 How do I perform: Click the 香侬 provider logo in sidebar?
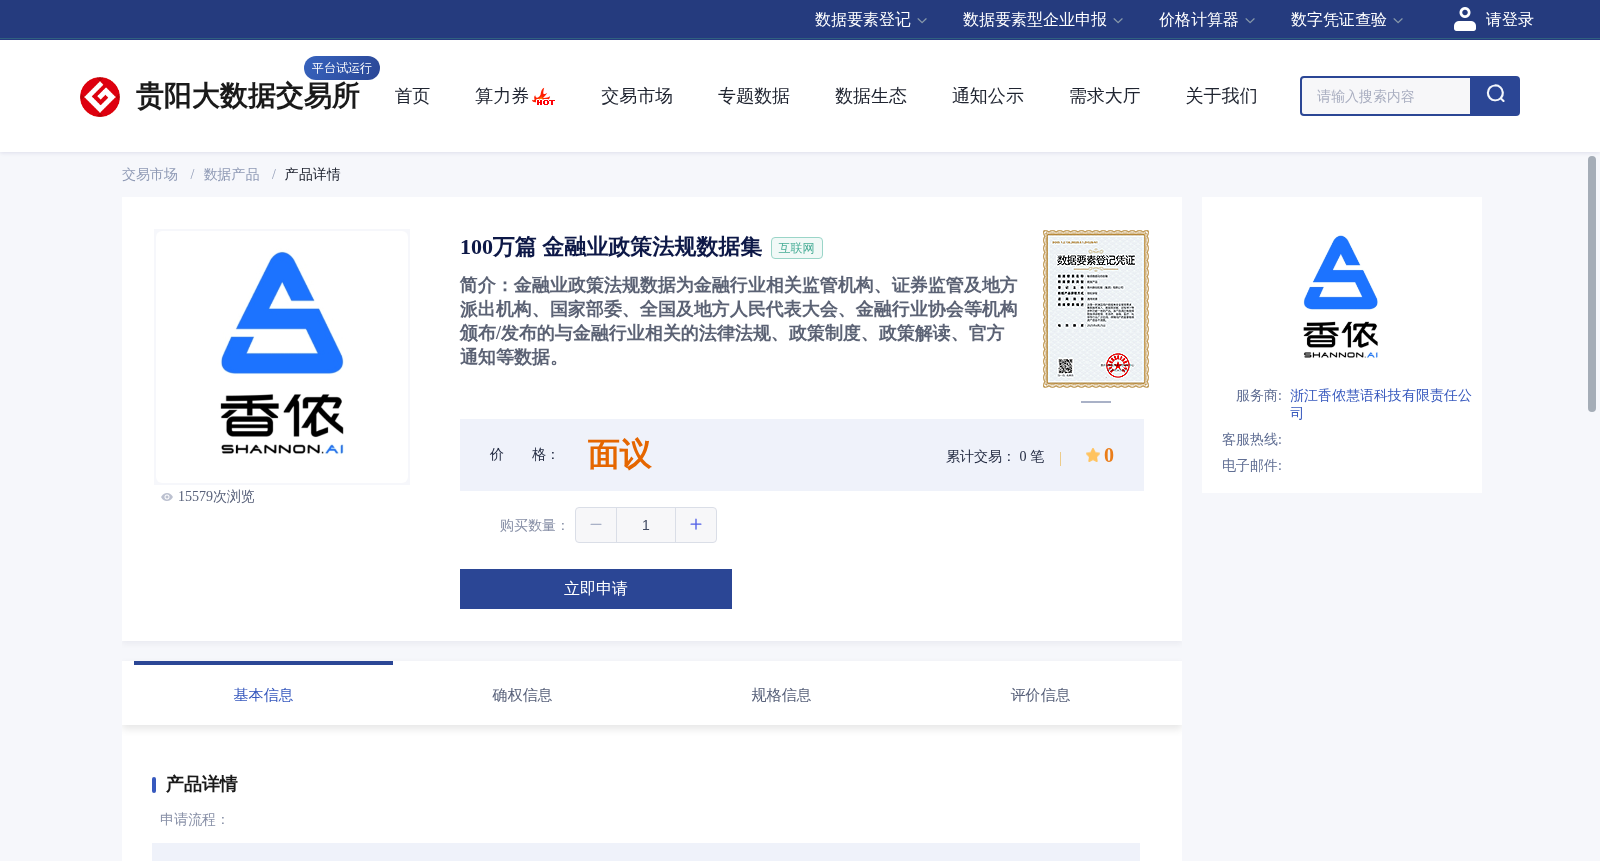(x=1341, y=297)
